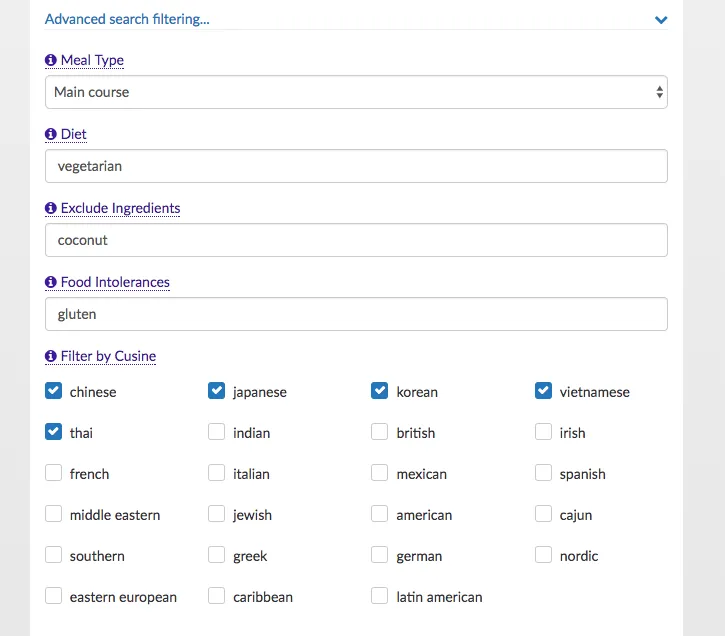Open the Meal Type dropdown

point(356,92)
